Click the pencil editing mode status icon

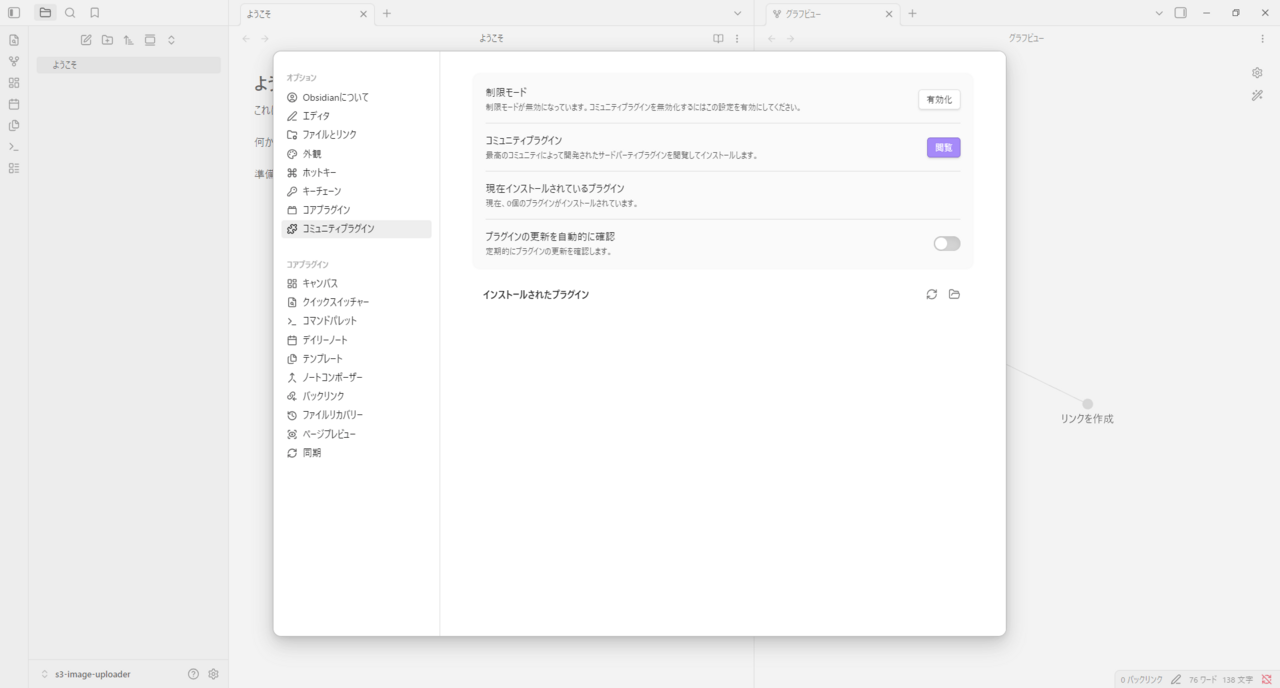coord(1176,679)
